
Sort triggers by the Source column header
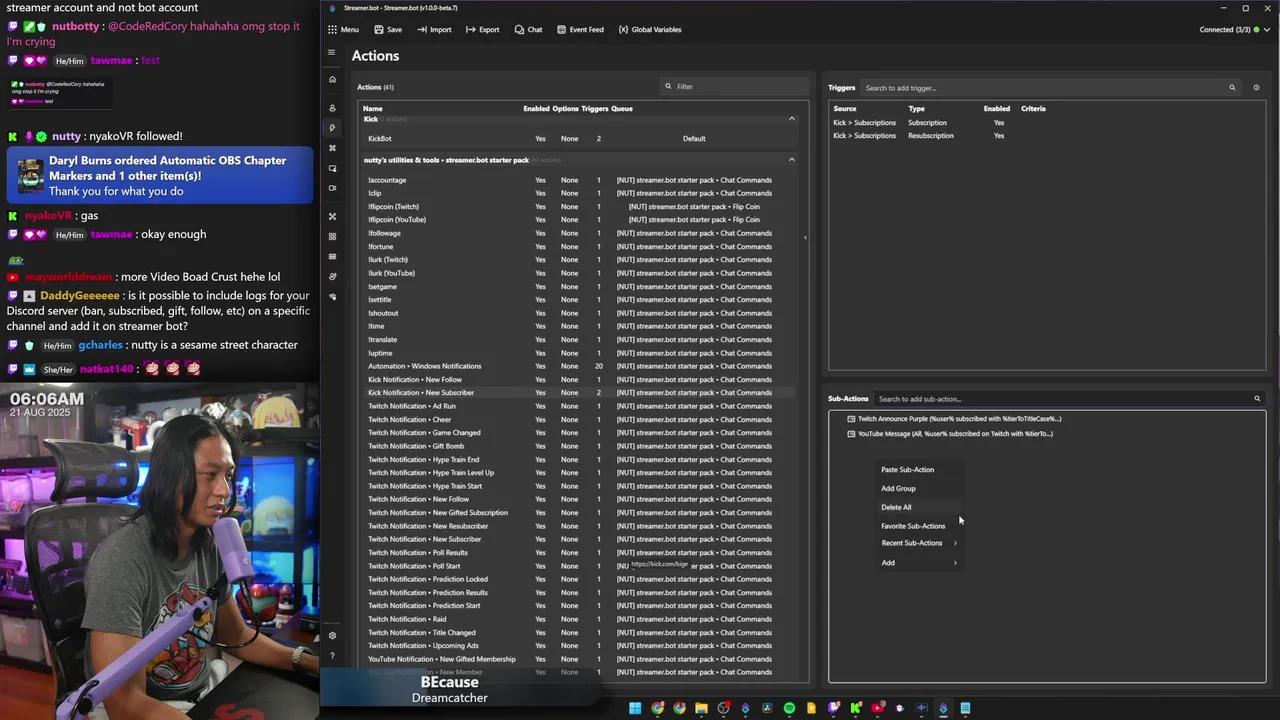pyautogui.click(x=845, y=108)
